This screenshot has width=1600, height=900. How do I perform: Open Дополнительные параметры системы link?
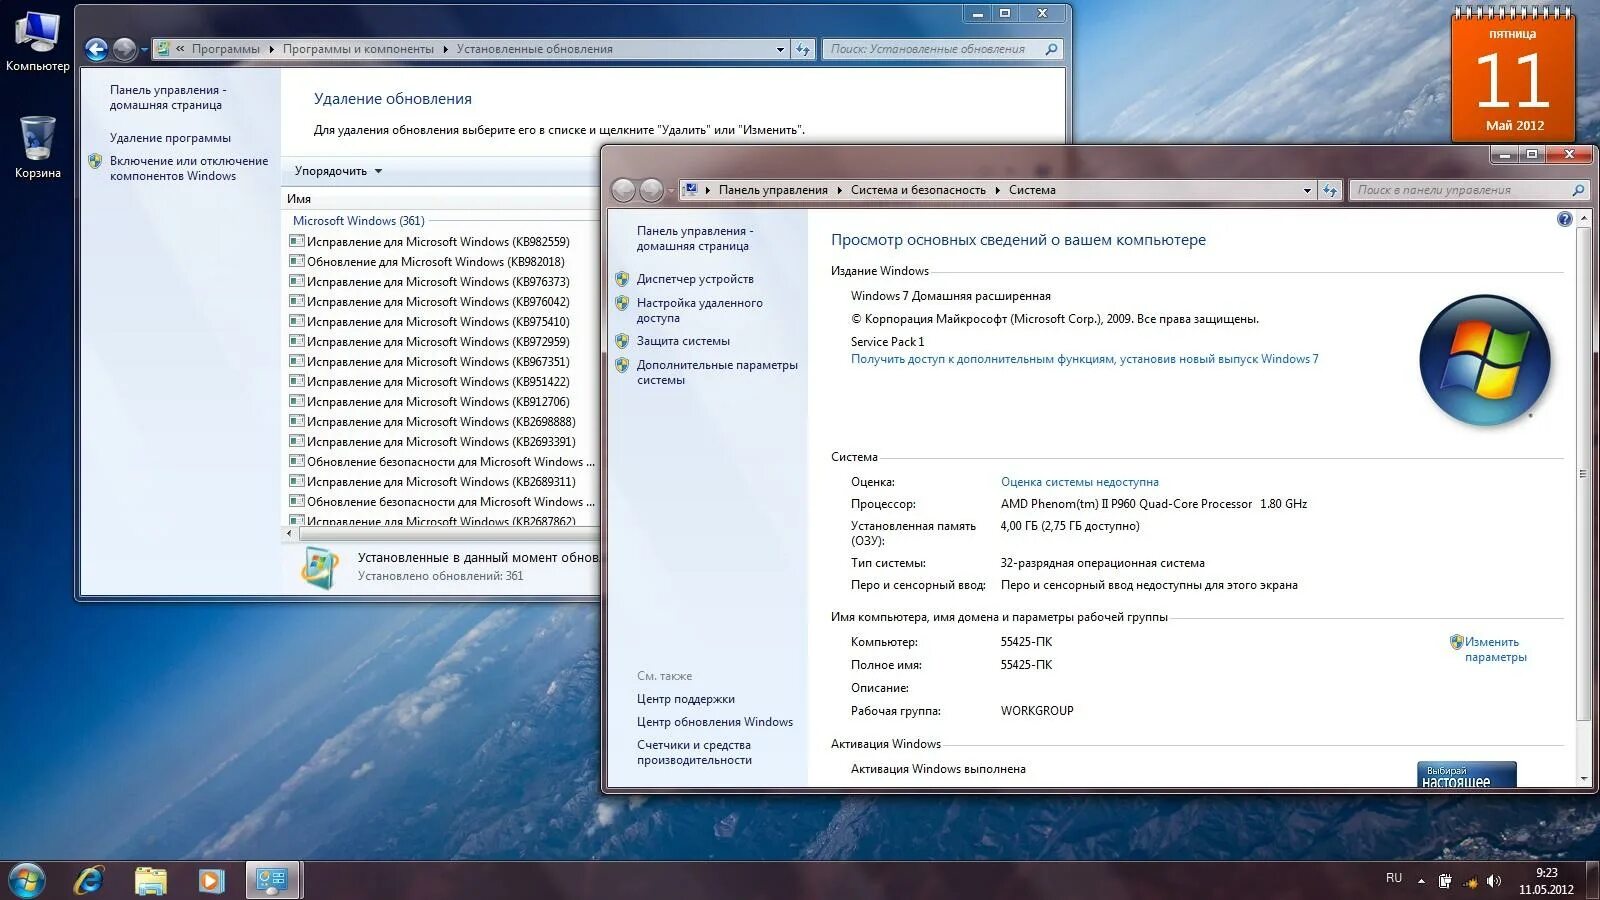(x=717, y=372)
